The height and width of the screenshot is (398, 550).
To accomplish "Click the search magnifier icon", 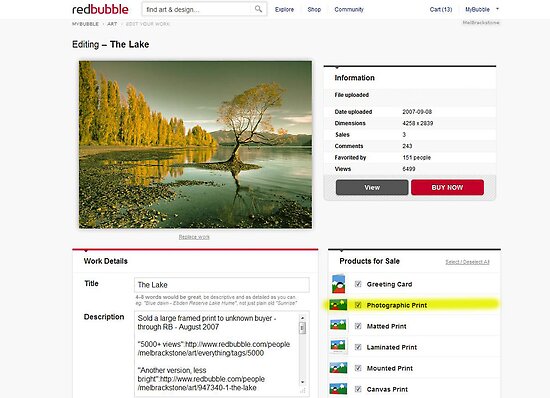I will (x=258, y=9).
